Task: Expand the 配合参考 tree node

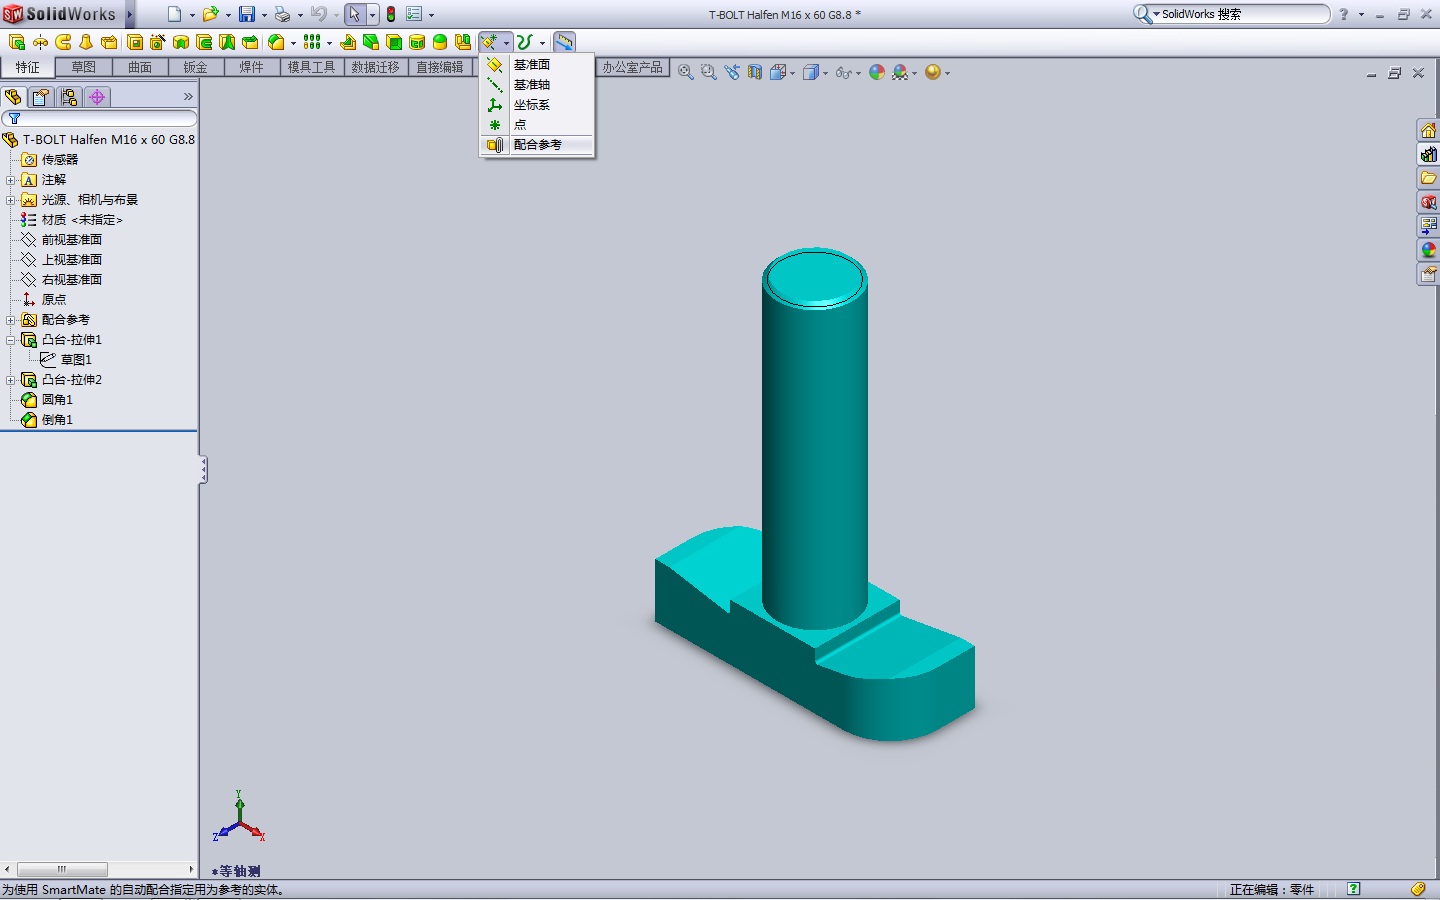Action: [10, 320]
